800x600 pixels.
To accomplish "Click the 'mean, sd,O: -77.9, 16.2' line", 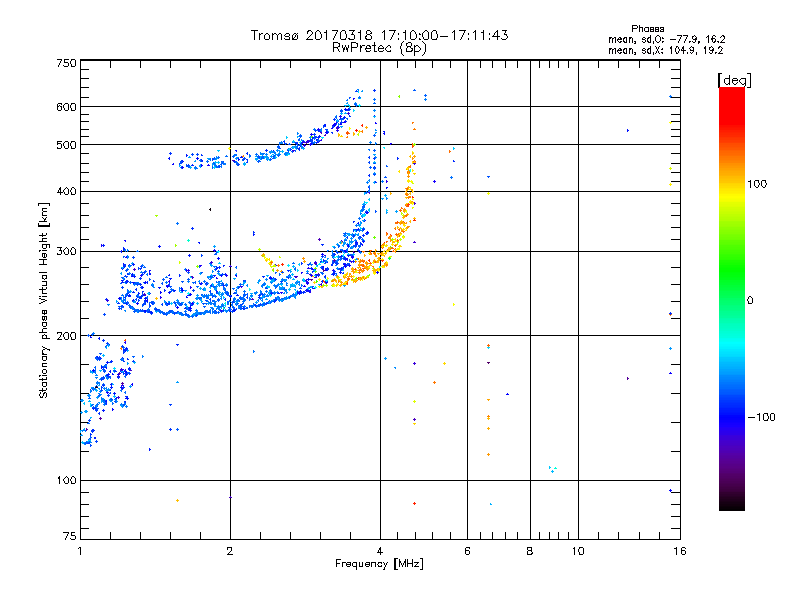I will 667,39.
